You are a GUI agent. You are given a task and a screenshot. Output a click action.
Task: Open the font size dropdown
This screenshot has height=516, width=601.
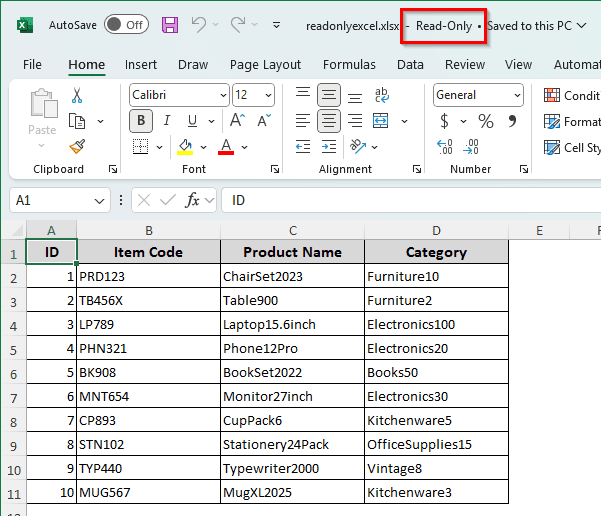coord(268,95)
